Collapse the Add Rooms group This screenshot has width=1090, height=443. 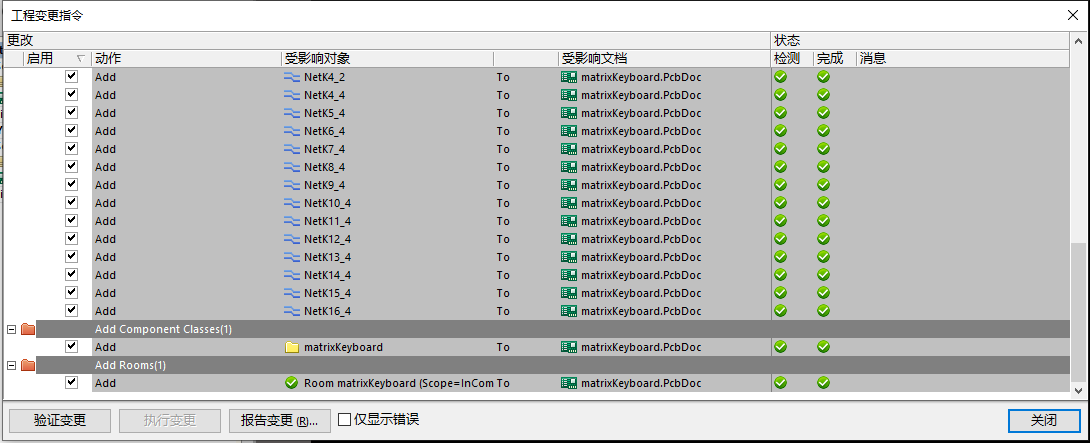coord(11,365)
